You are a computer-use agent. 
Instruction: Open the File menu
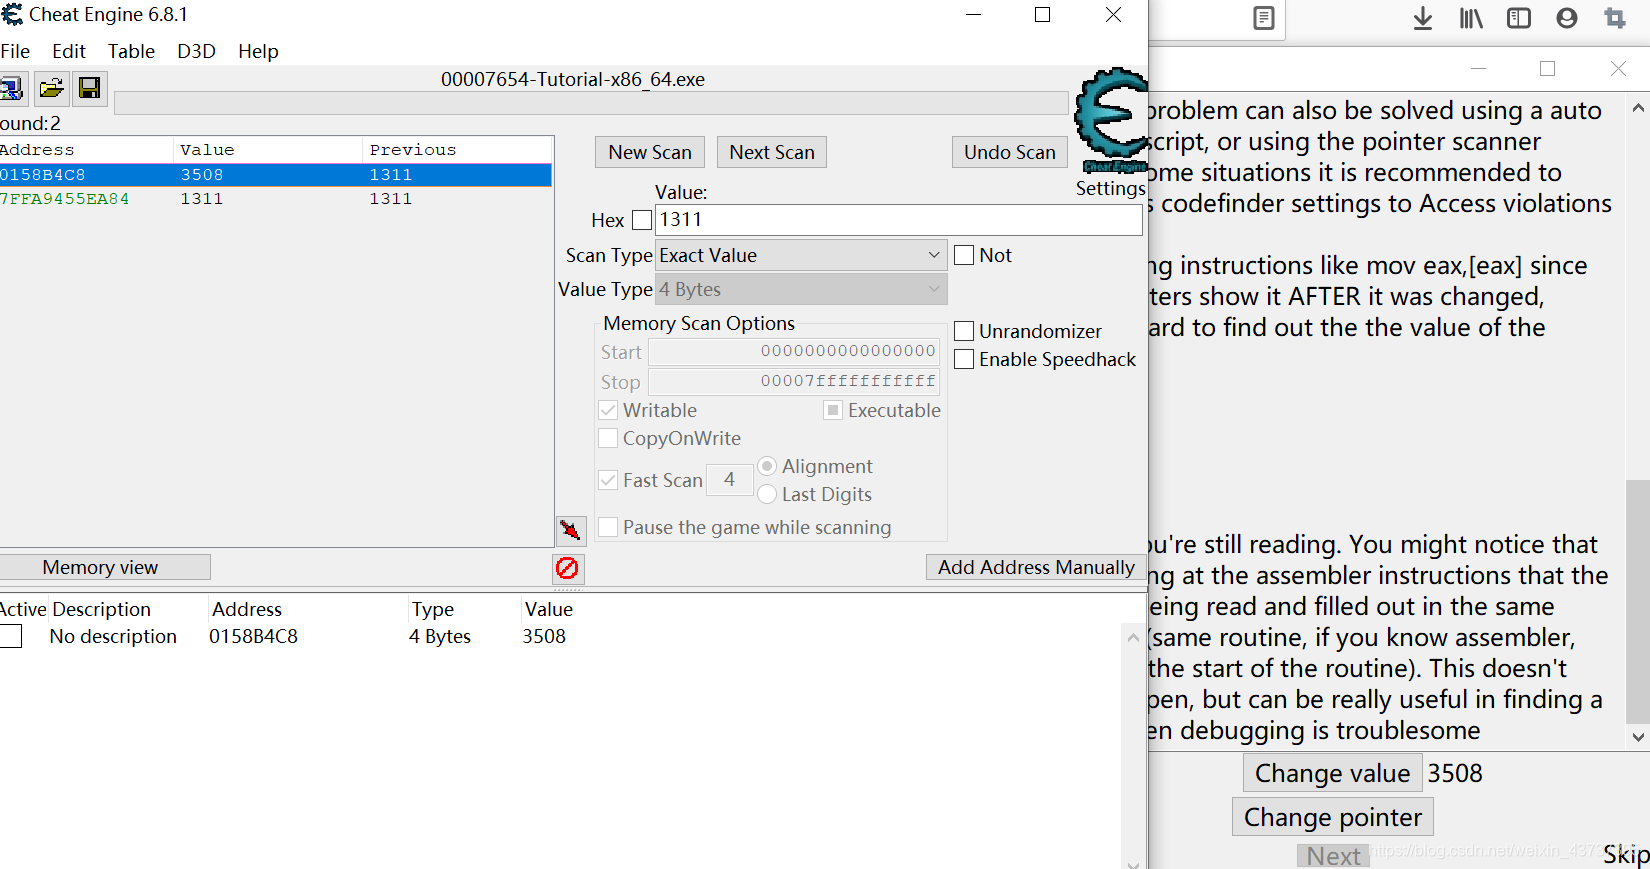[15, 51]
